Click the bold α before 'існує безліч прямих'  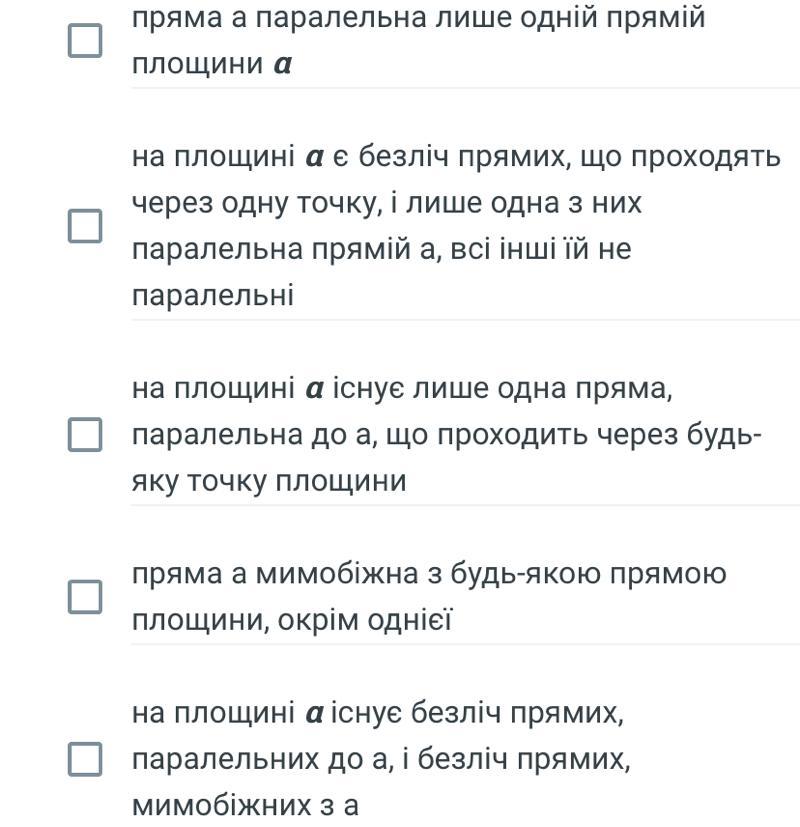(x=314, y=714)
